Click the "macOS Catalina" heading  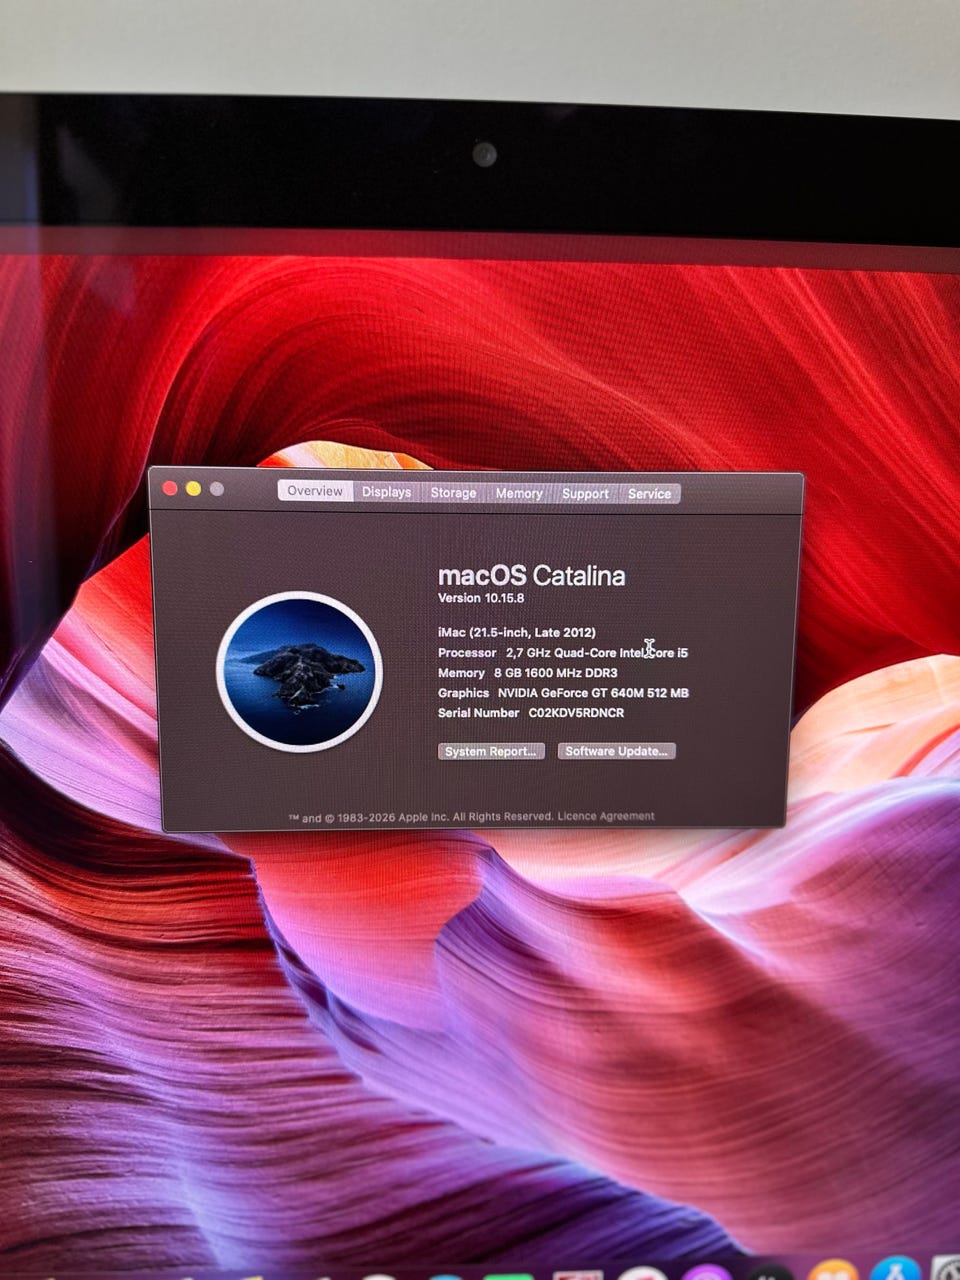(x=531, y=575)
